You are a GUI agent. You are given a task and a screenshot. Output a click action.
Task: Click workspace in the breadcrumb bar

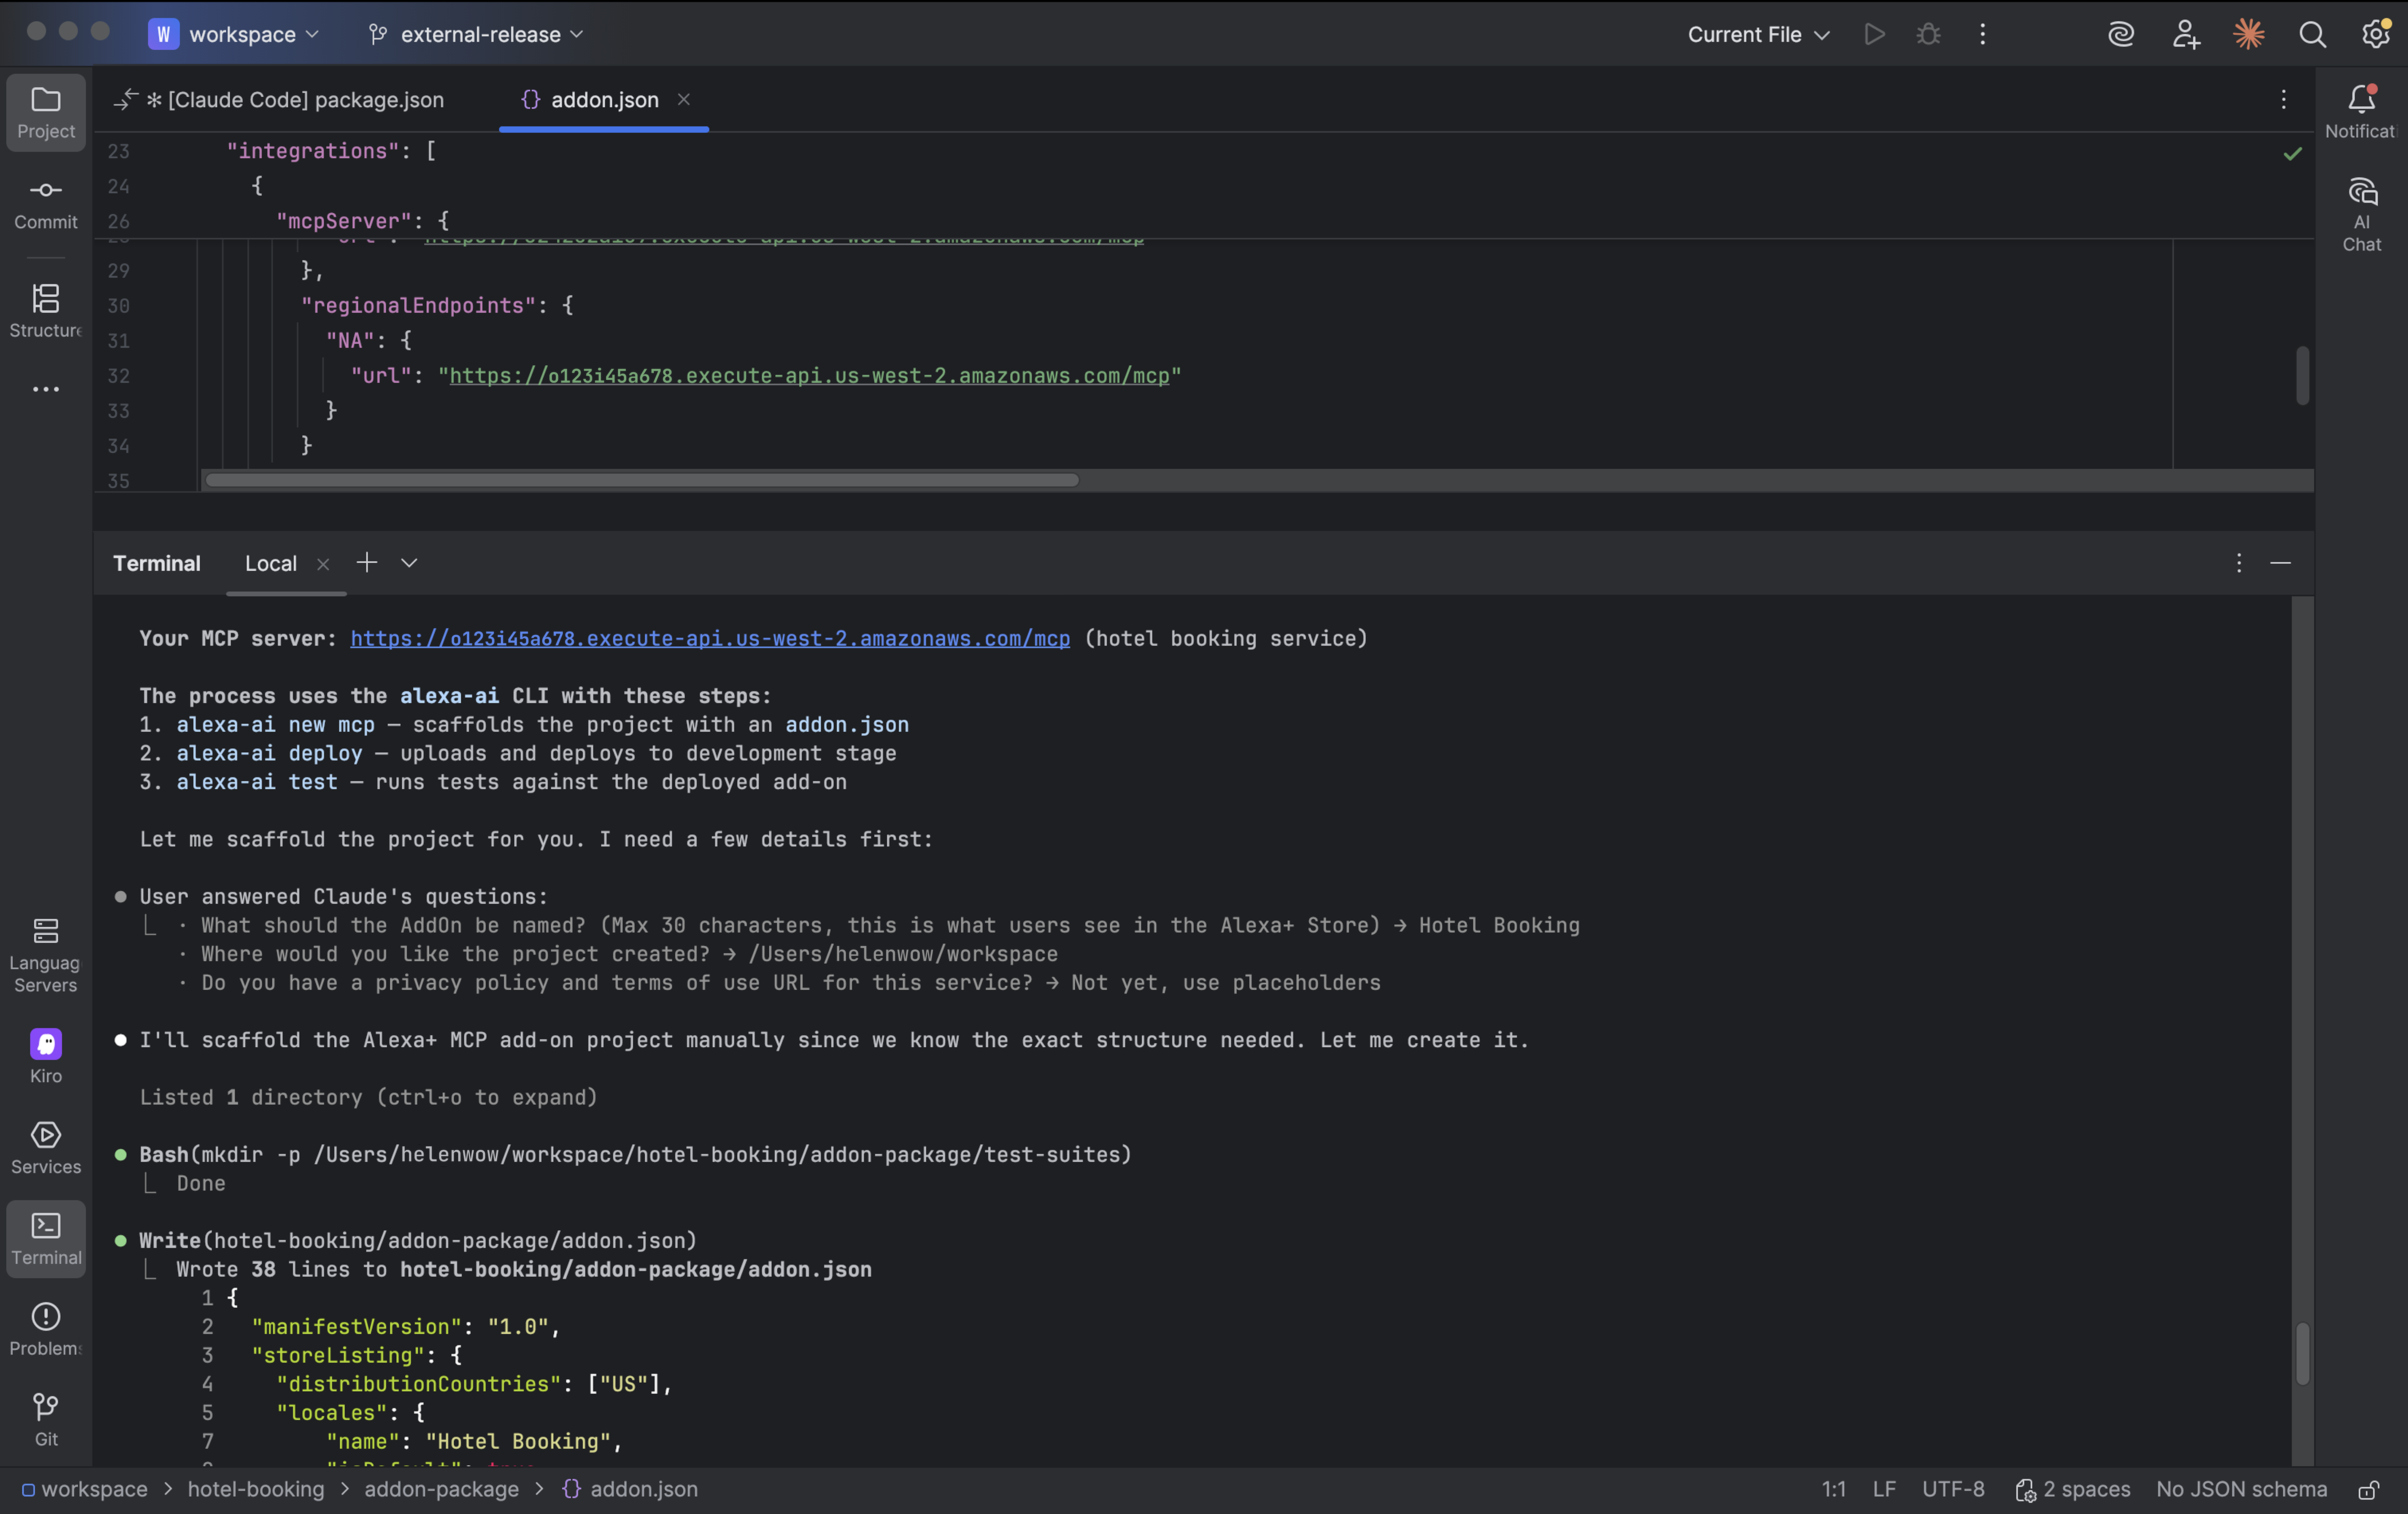tap(85, 1490)
